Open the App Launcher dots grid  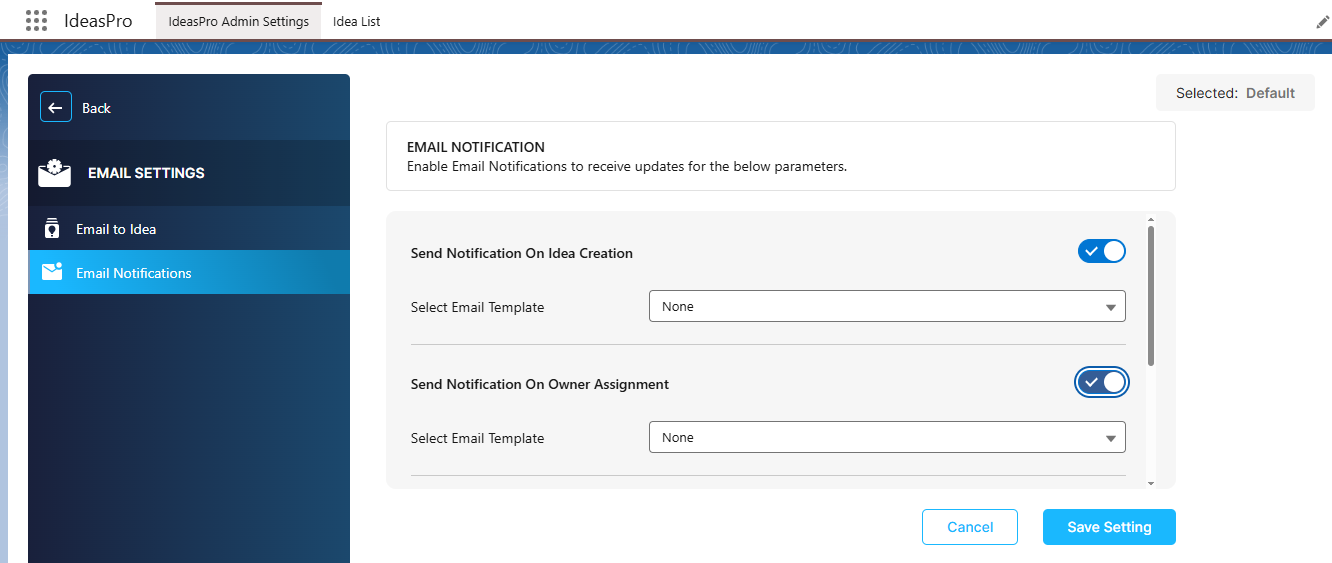pyautogui.click(x=36, y=21)
